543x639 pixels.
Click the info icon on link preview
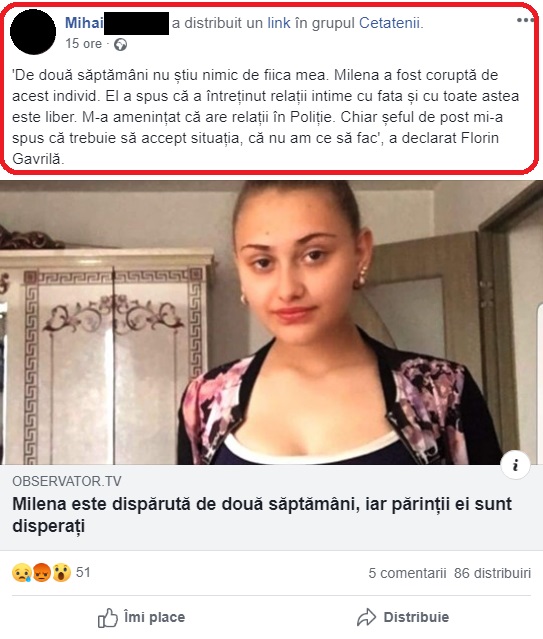point(515,465)
